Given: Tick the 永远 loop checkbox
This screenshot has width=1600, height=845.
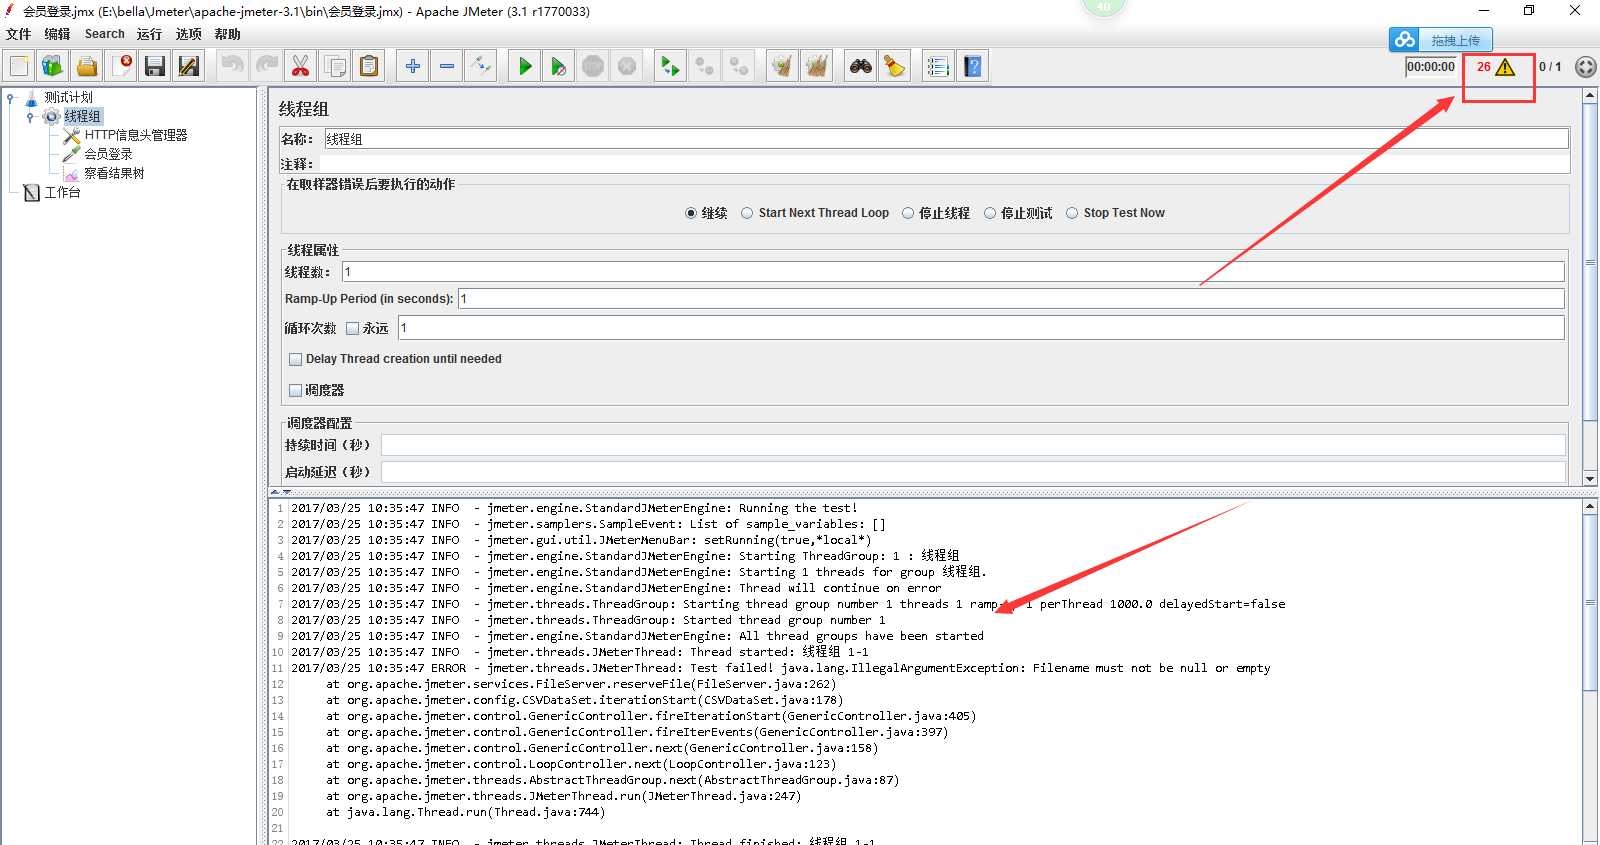Looking at the screenshot, I should (x=352, y=328).
